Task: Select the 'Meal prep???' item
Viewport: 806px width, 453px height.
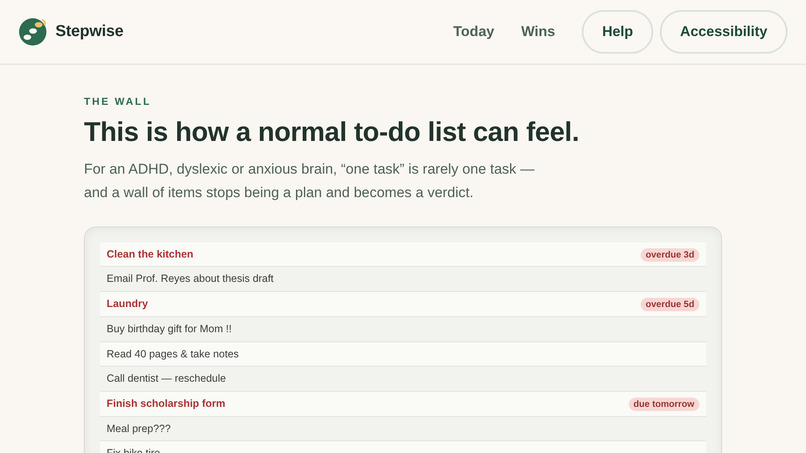Action: click(402, 428)
